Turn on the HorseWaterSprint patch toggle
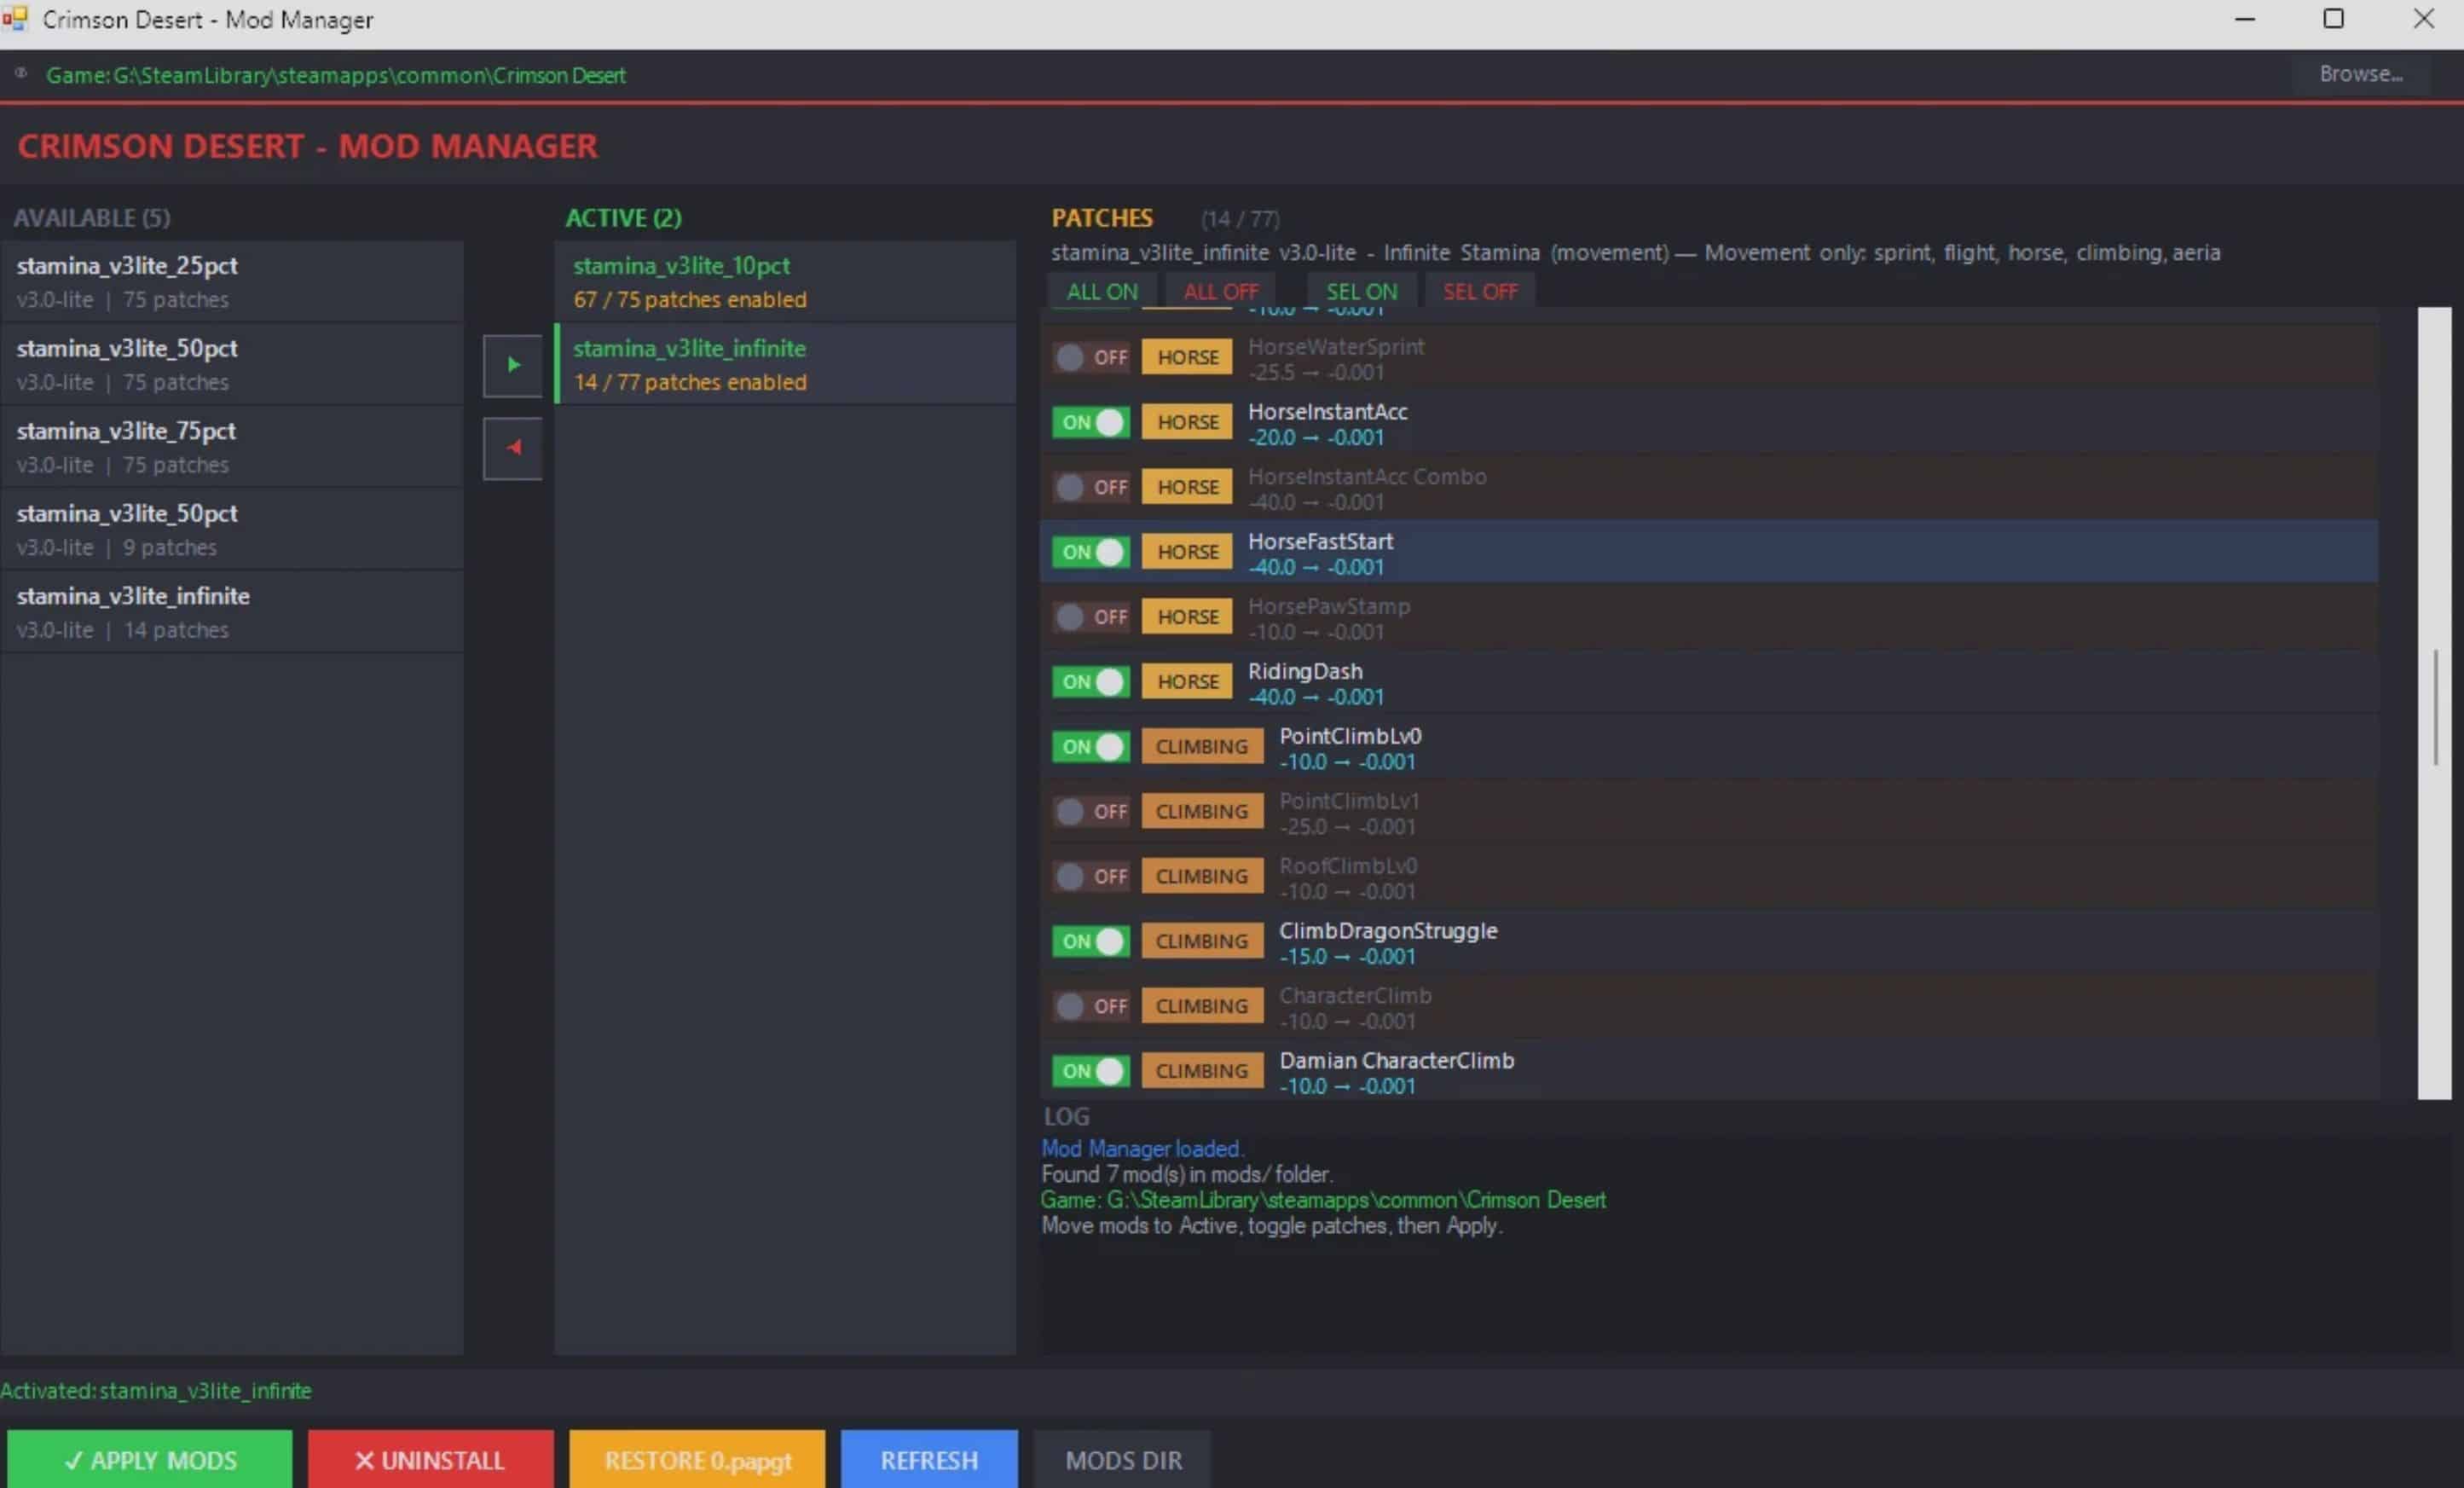The image size is (2464, 1488). click(x=1090, y=357)
